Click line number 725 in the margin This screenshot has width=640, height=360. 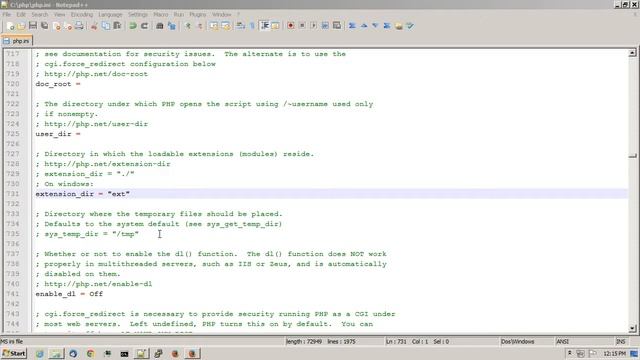pyautogui.click(x=13, y=134)
